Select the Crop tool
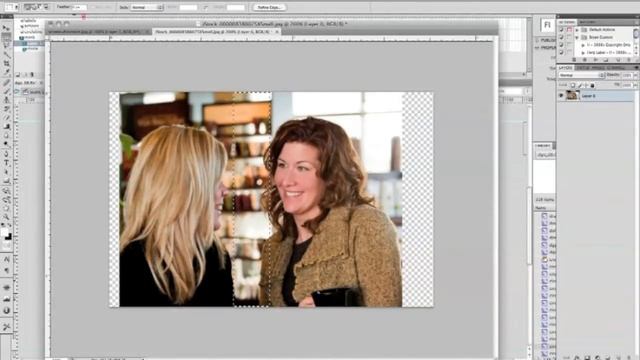The height and width of the screenshot is (360, 640). (x=6, y=64)
